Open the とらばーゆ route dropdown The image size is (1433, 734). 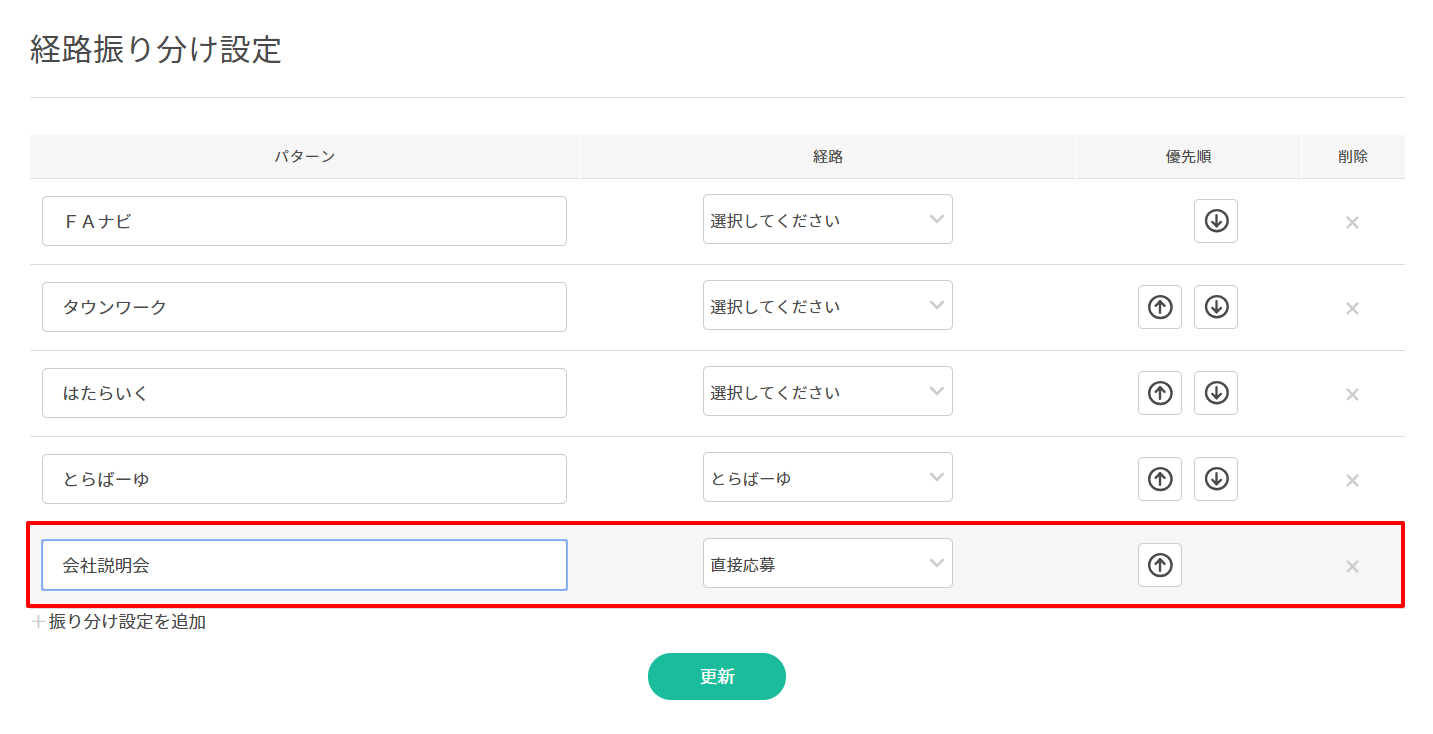(x=827, y=478)
